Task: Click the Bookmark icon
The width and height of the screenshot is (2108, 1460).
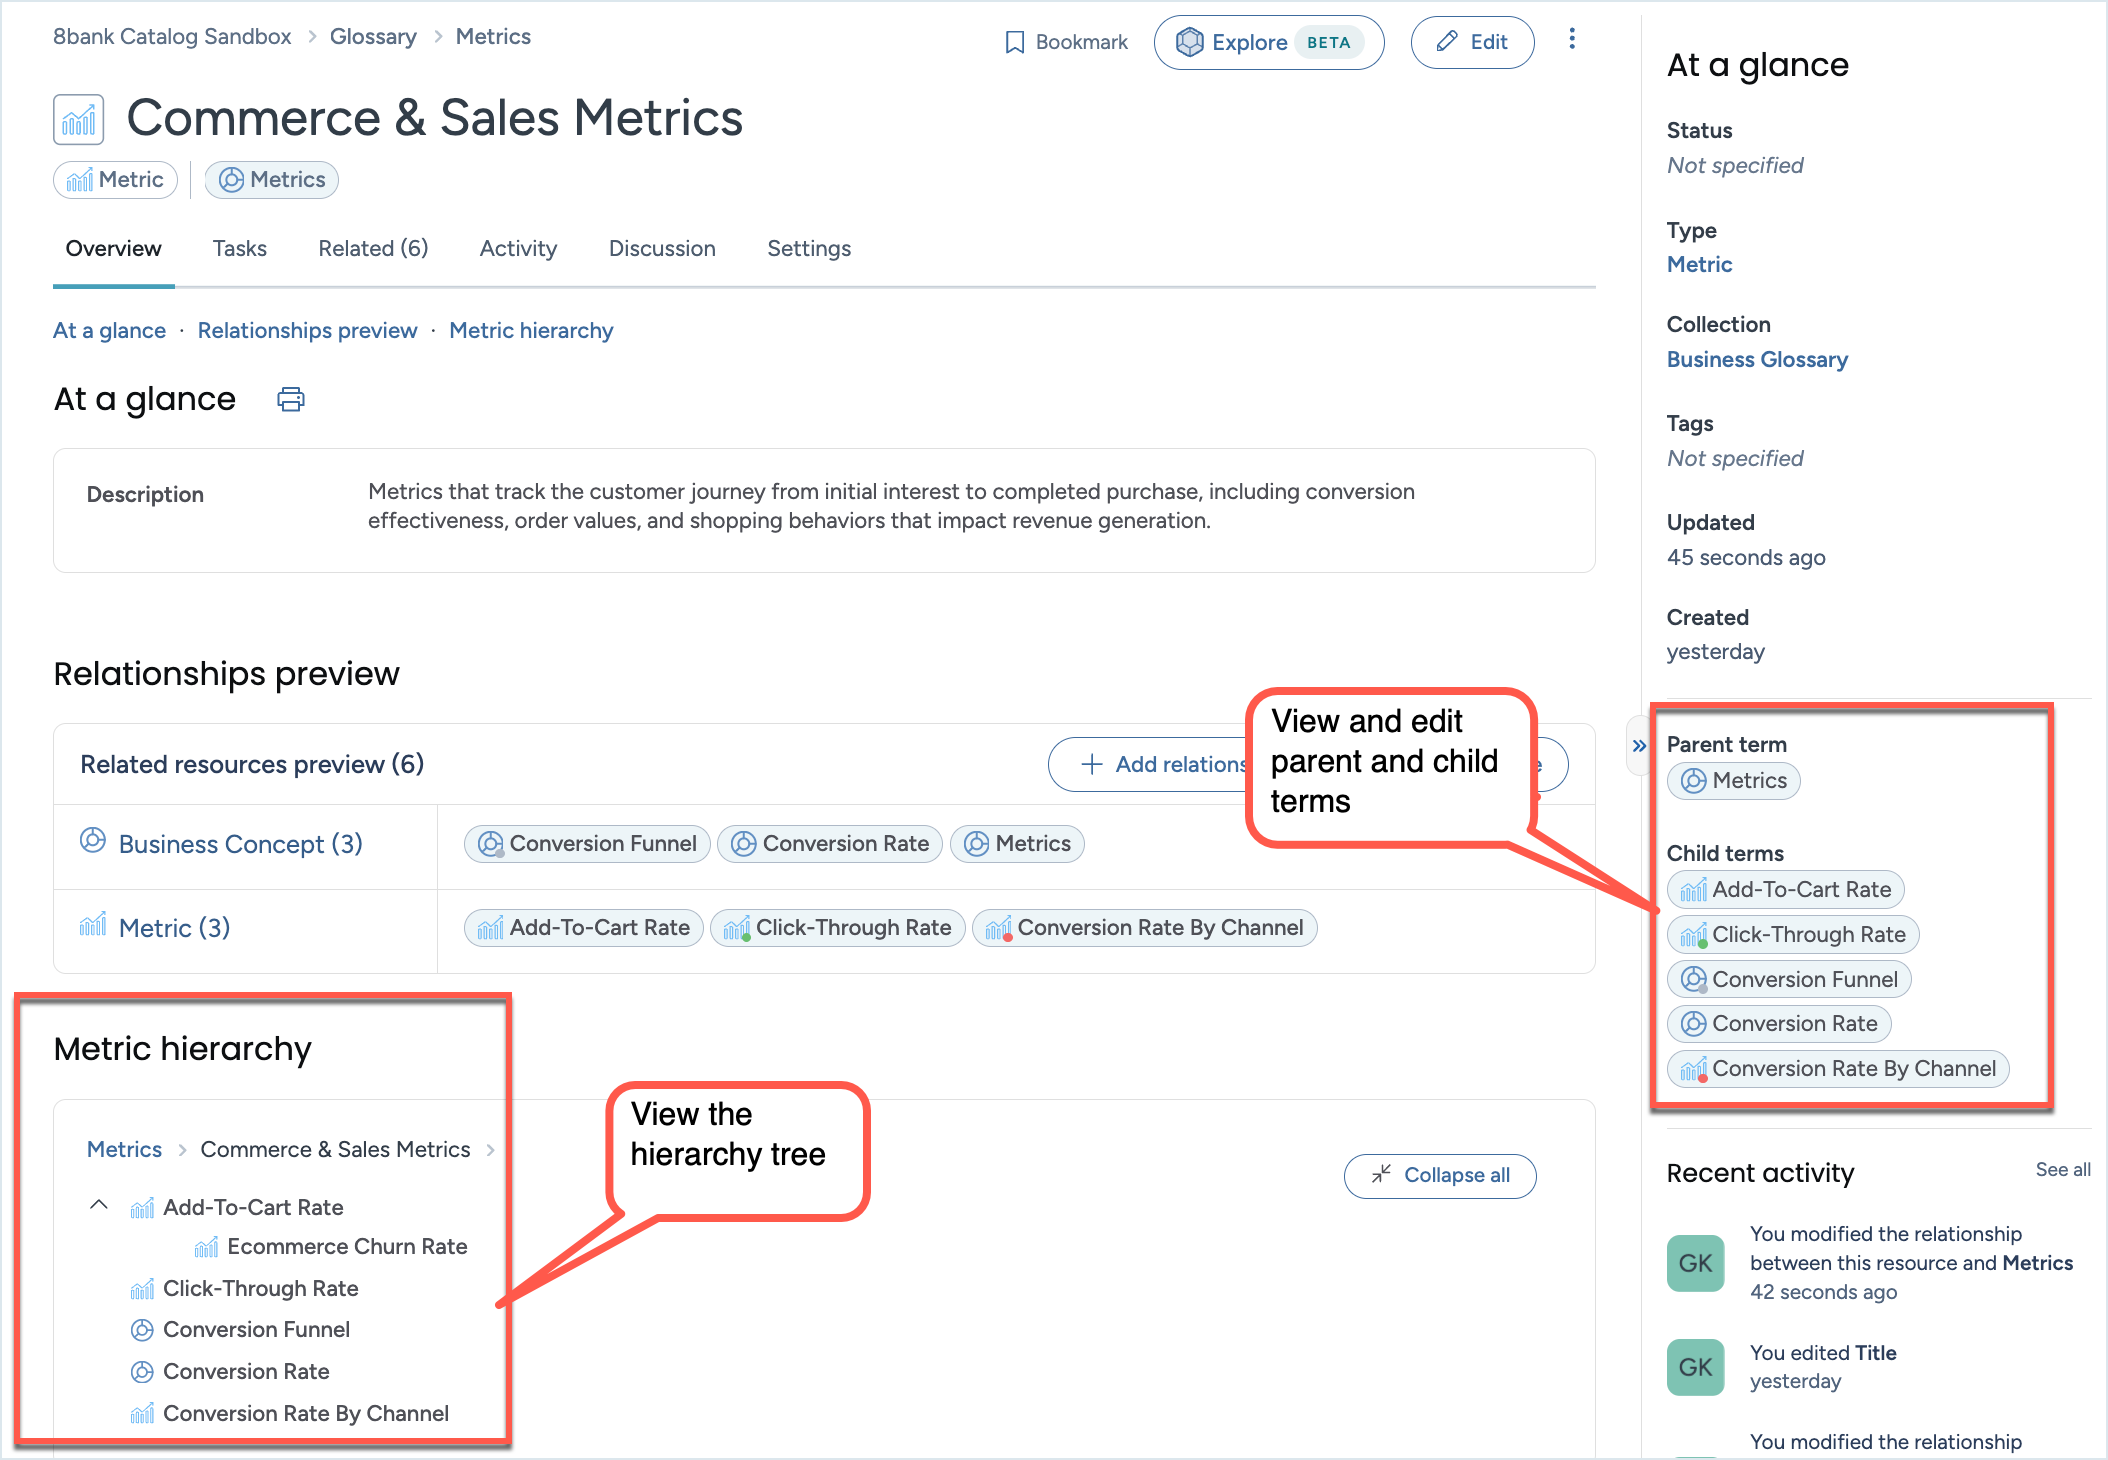Action: (x=1014, y=42)
